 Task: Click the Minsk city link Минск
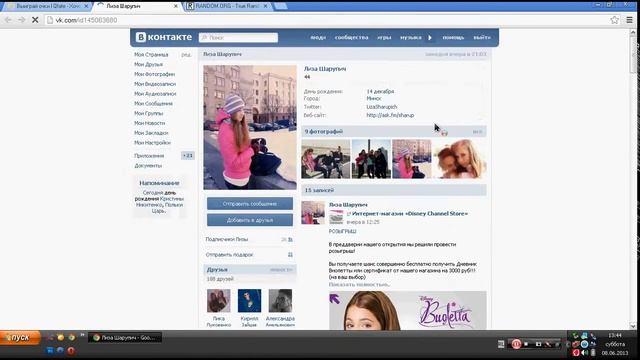click(373, 98)
